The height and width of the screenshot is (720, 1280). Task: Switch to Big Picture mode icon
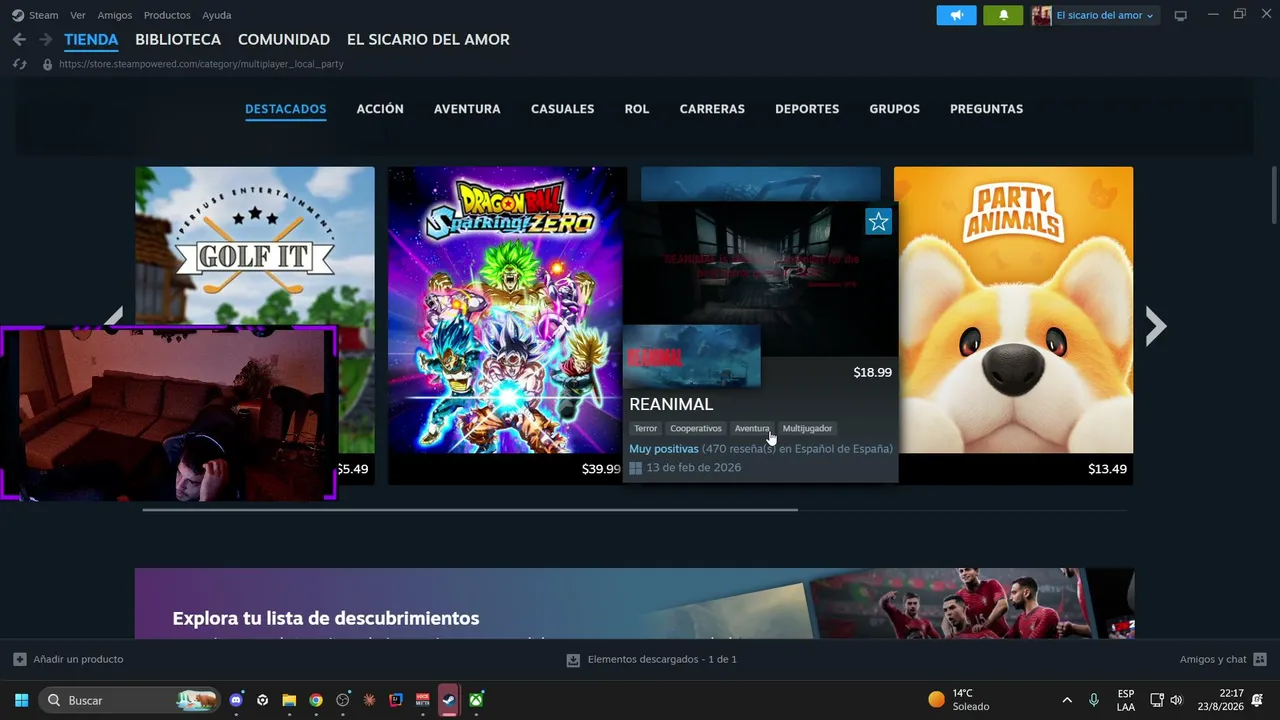[1181, 15]
